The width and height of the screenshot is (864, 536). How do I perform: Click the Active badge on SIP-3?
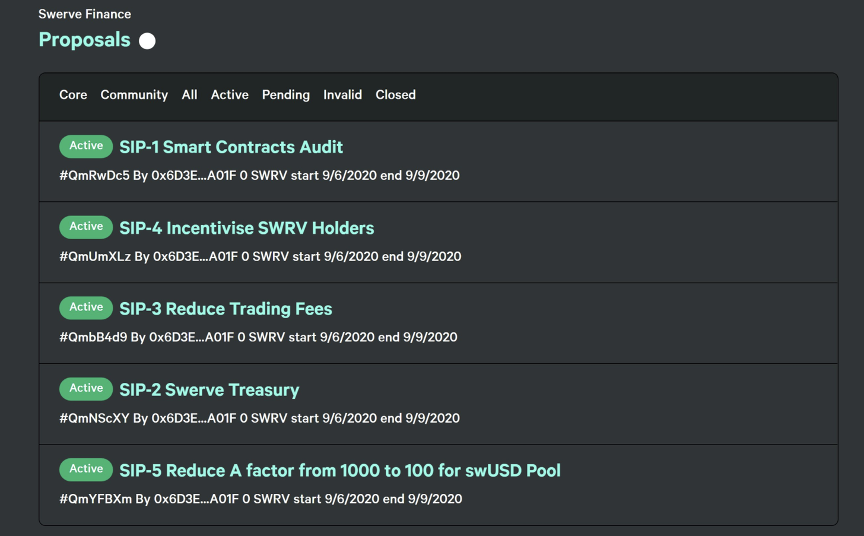86,307
